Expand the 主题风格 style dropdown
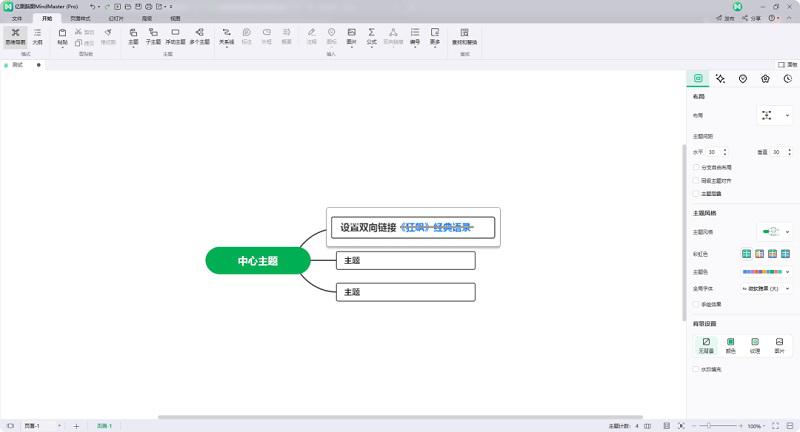The image size is (800, 432). tap(773, 232)
